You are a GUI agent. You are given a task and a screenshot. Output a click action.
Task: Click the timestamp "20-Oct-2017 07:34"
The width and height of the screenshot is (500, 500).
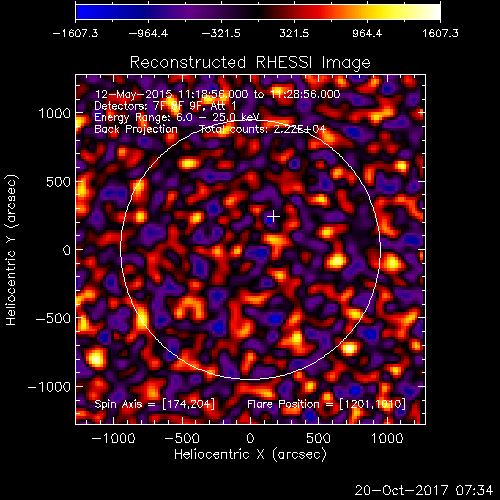pyautogui.click(x=424, y=490)
